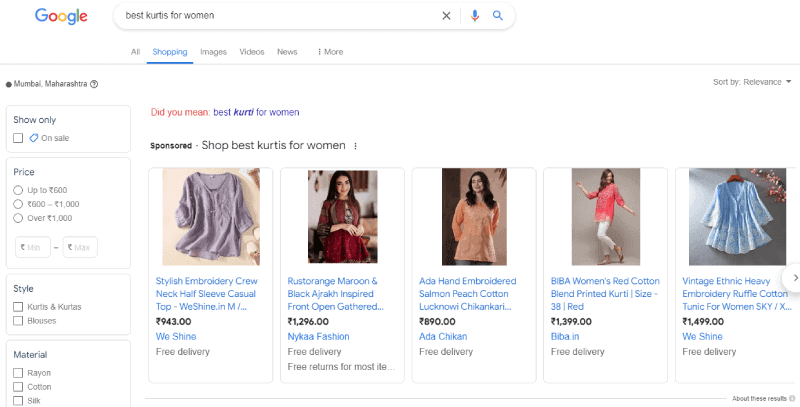The image size is (800, 407).
Task: Select the Shopping tab
Action: [170, 52]
